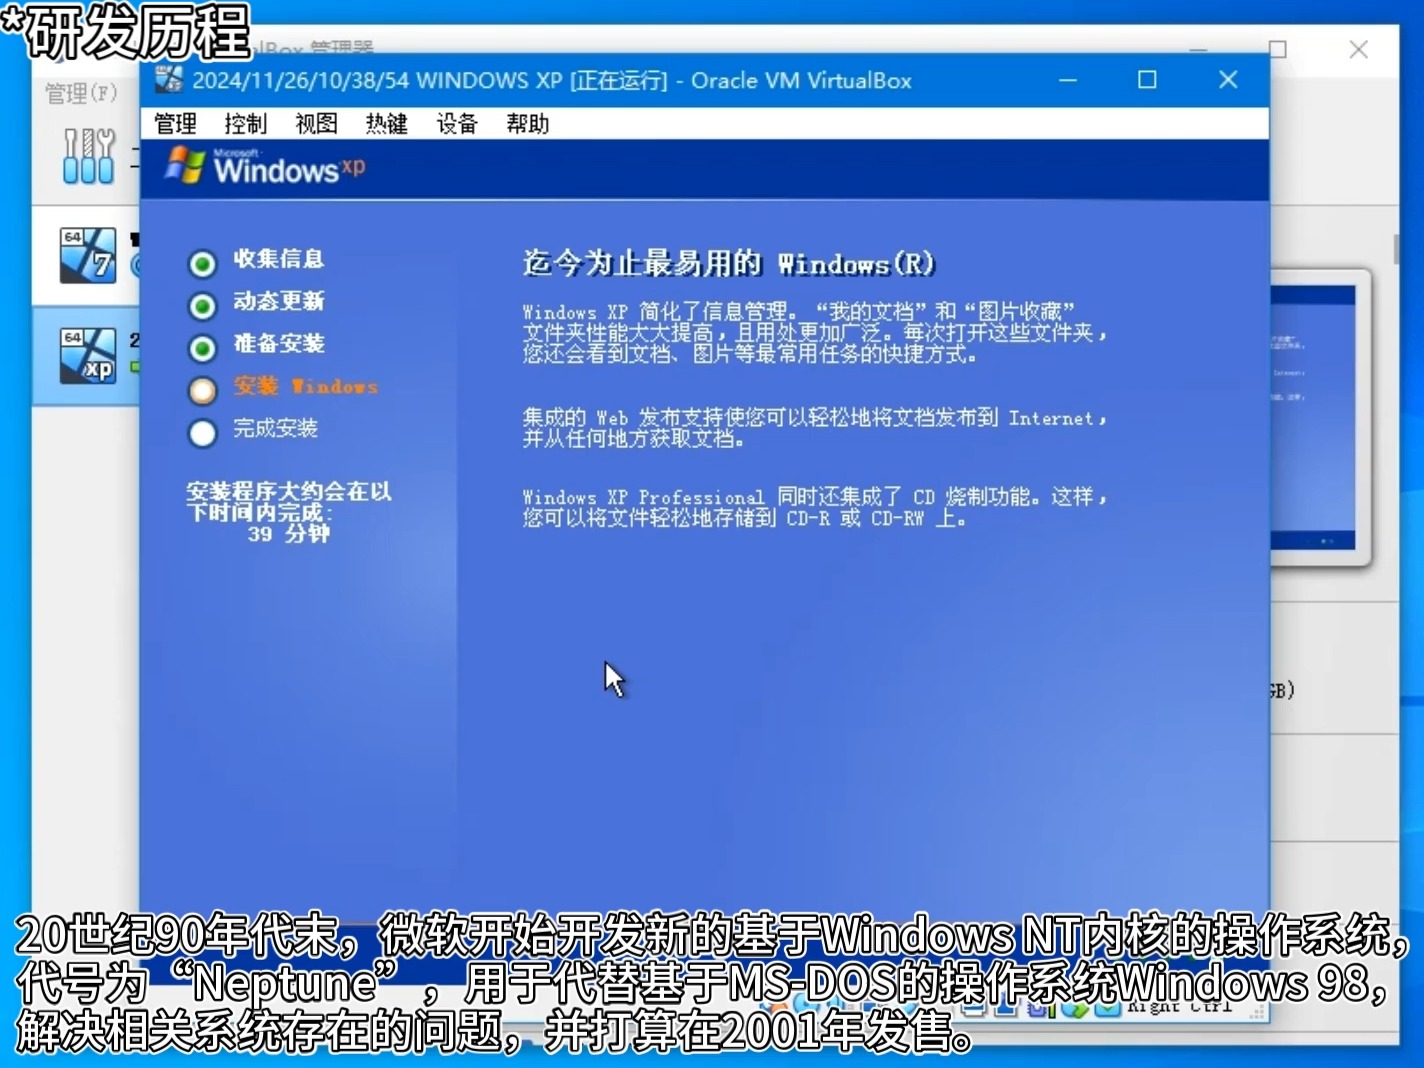Image resolution: width=1424 pixels, height=1068 pixels.
Task: Open the 帮助 menu
Action: [x=527, y=124]
